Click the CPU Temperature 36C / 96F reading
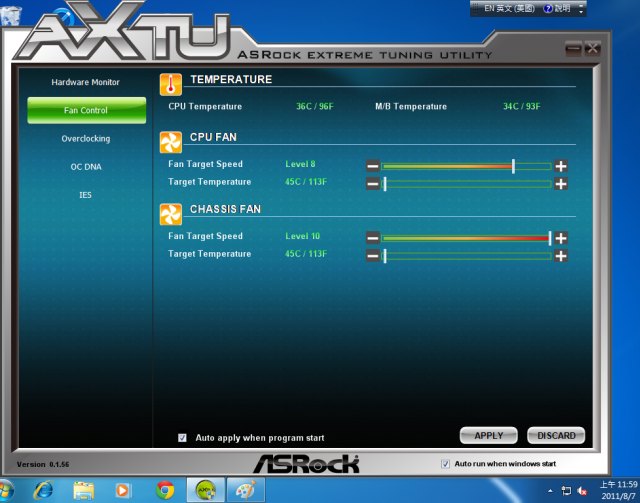Screen dimensions: 640x503 click(315, 107)
